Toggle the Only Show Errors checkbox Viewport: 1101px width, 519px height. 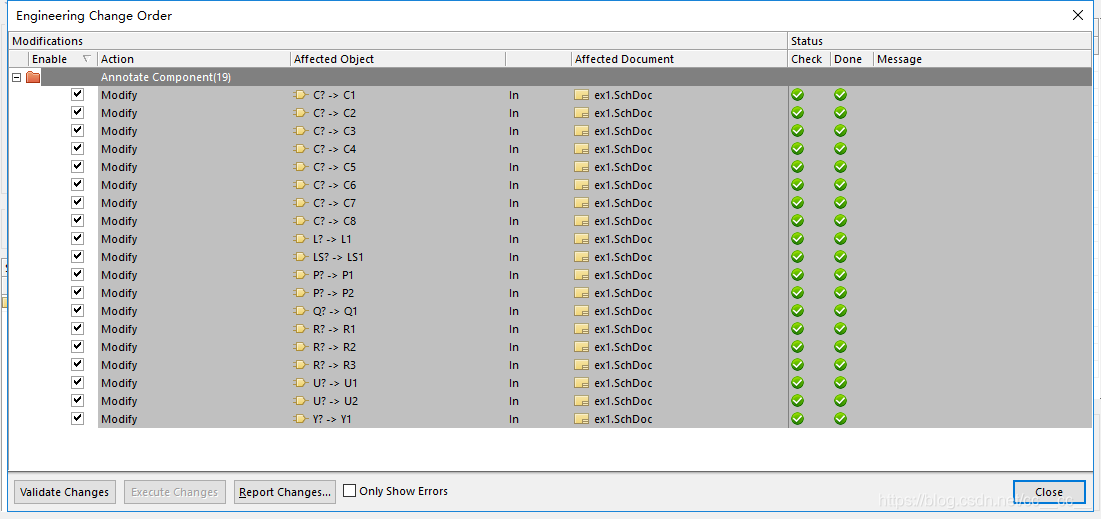(350, 491)
